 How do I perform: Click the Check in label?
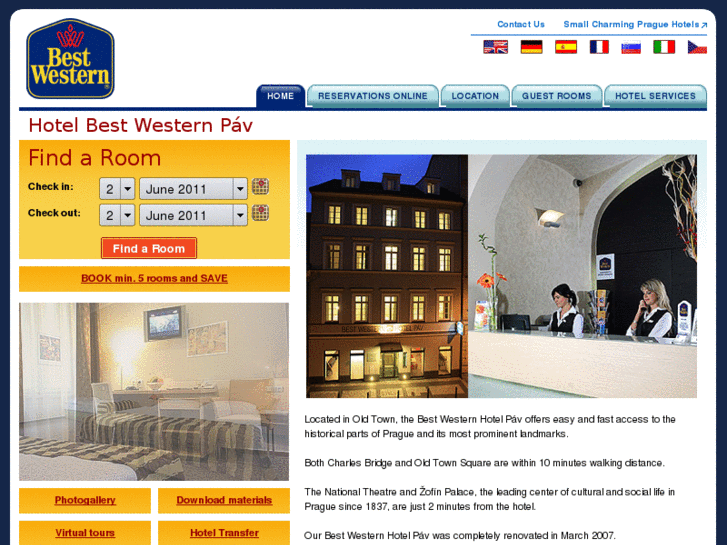[x=51, y=186]
